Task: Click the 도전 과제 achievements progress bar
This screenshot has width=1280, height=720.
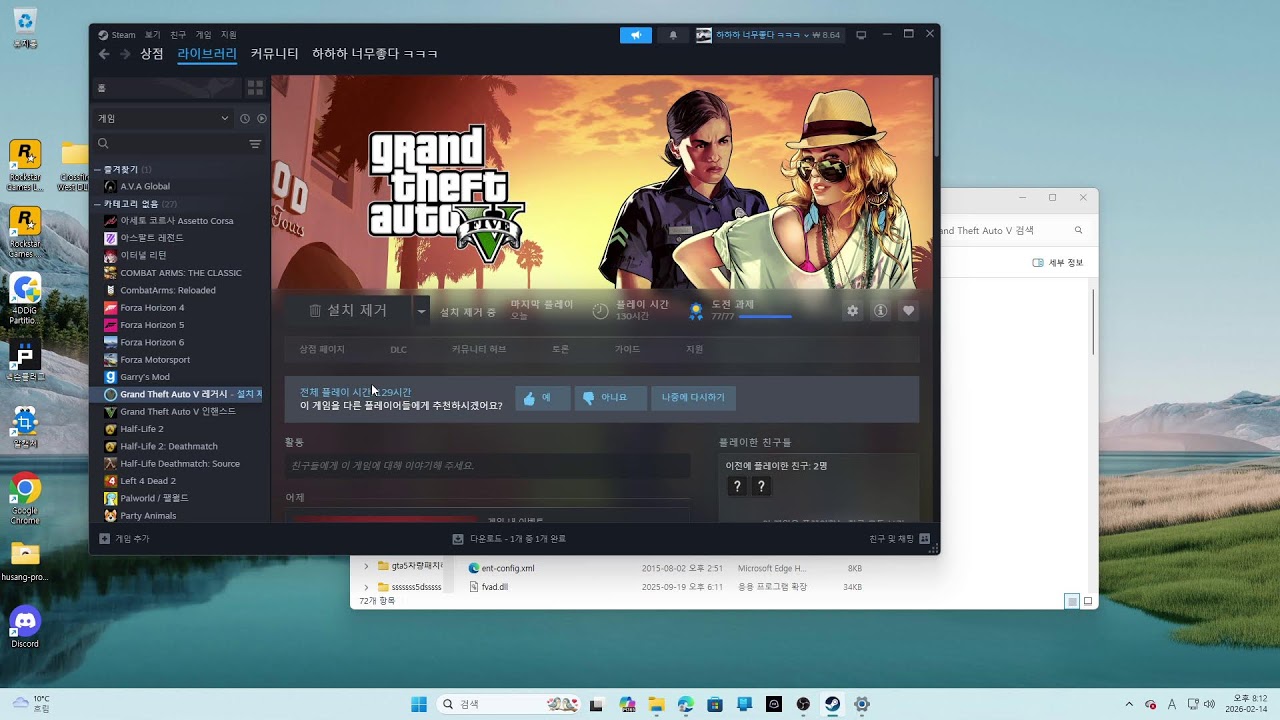Action: [765, 317]
